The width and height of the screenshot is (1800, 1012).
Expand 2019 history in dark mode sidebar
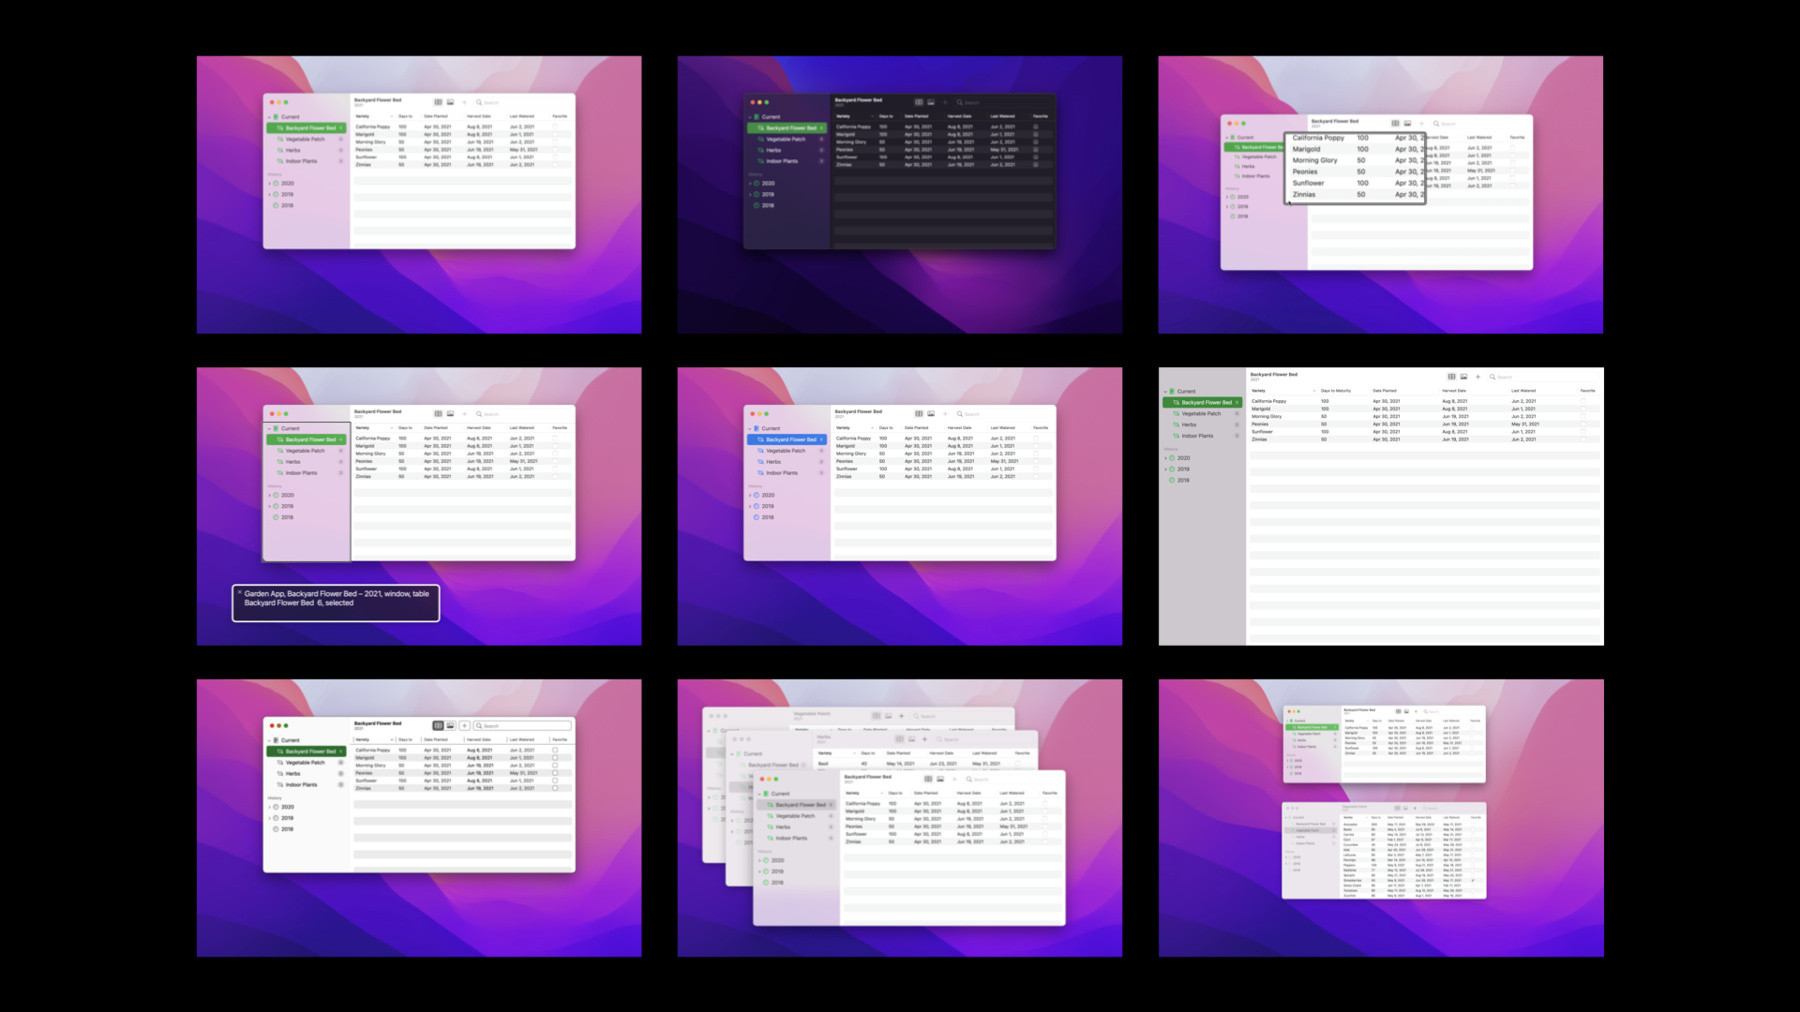(750, 195)
